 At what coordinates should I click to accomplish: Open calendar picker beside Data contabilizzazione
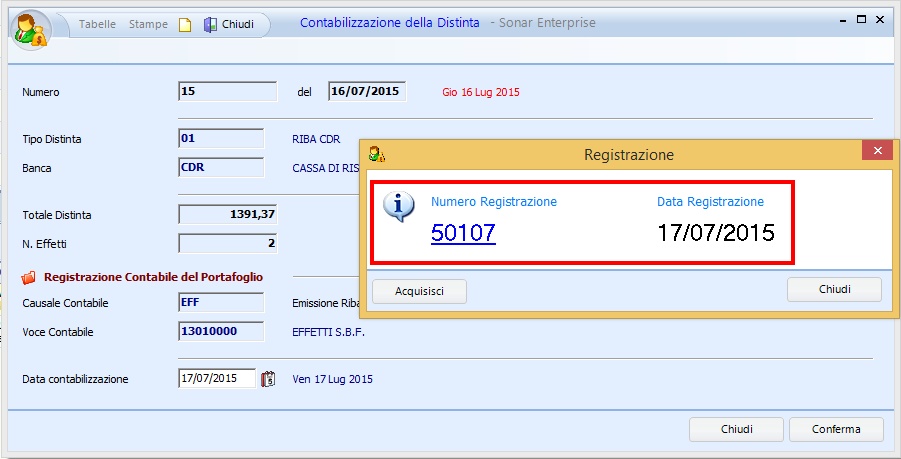267,379
